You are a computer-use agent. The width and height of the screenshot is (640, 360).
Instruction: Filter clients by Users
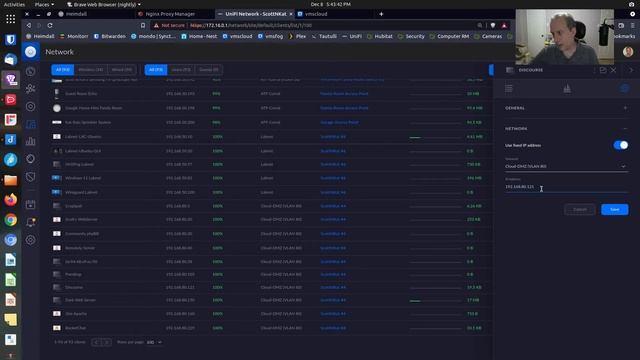pos(181,70)
